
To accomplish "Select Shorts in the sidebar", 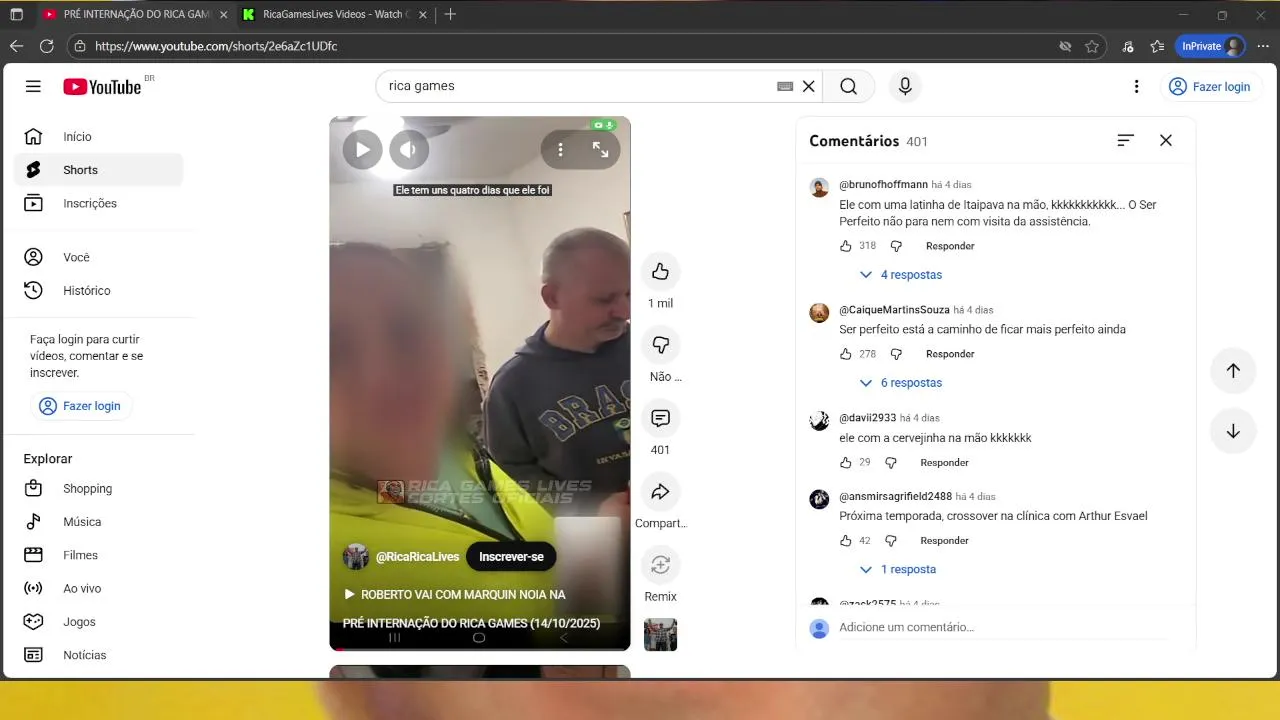I will pyautogui.click(x=98, y=170).
